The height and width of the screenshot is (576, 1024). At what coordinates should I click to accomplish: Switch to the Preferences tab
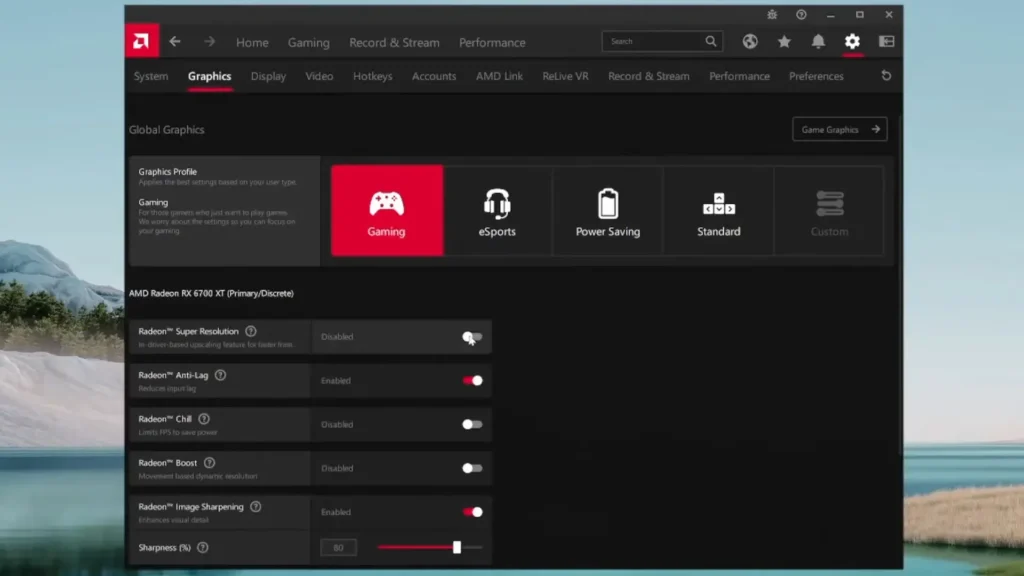[816, 76]
